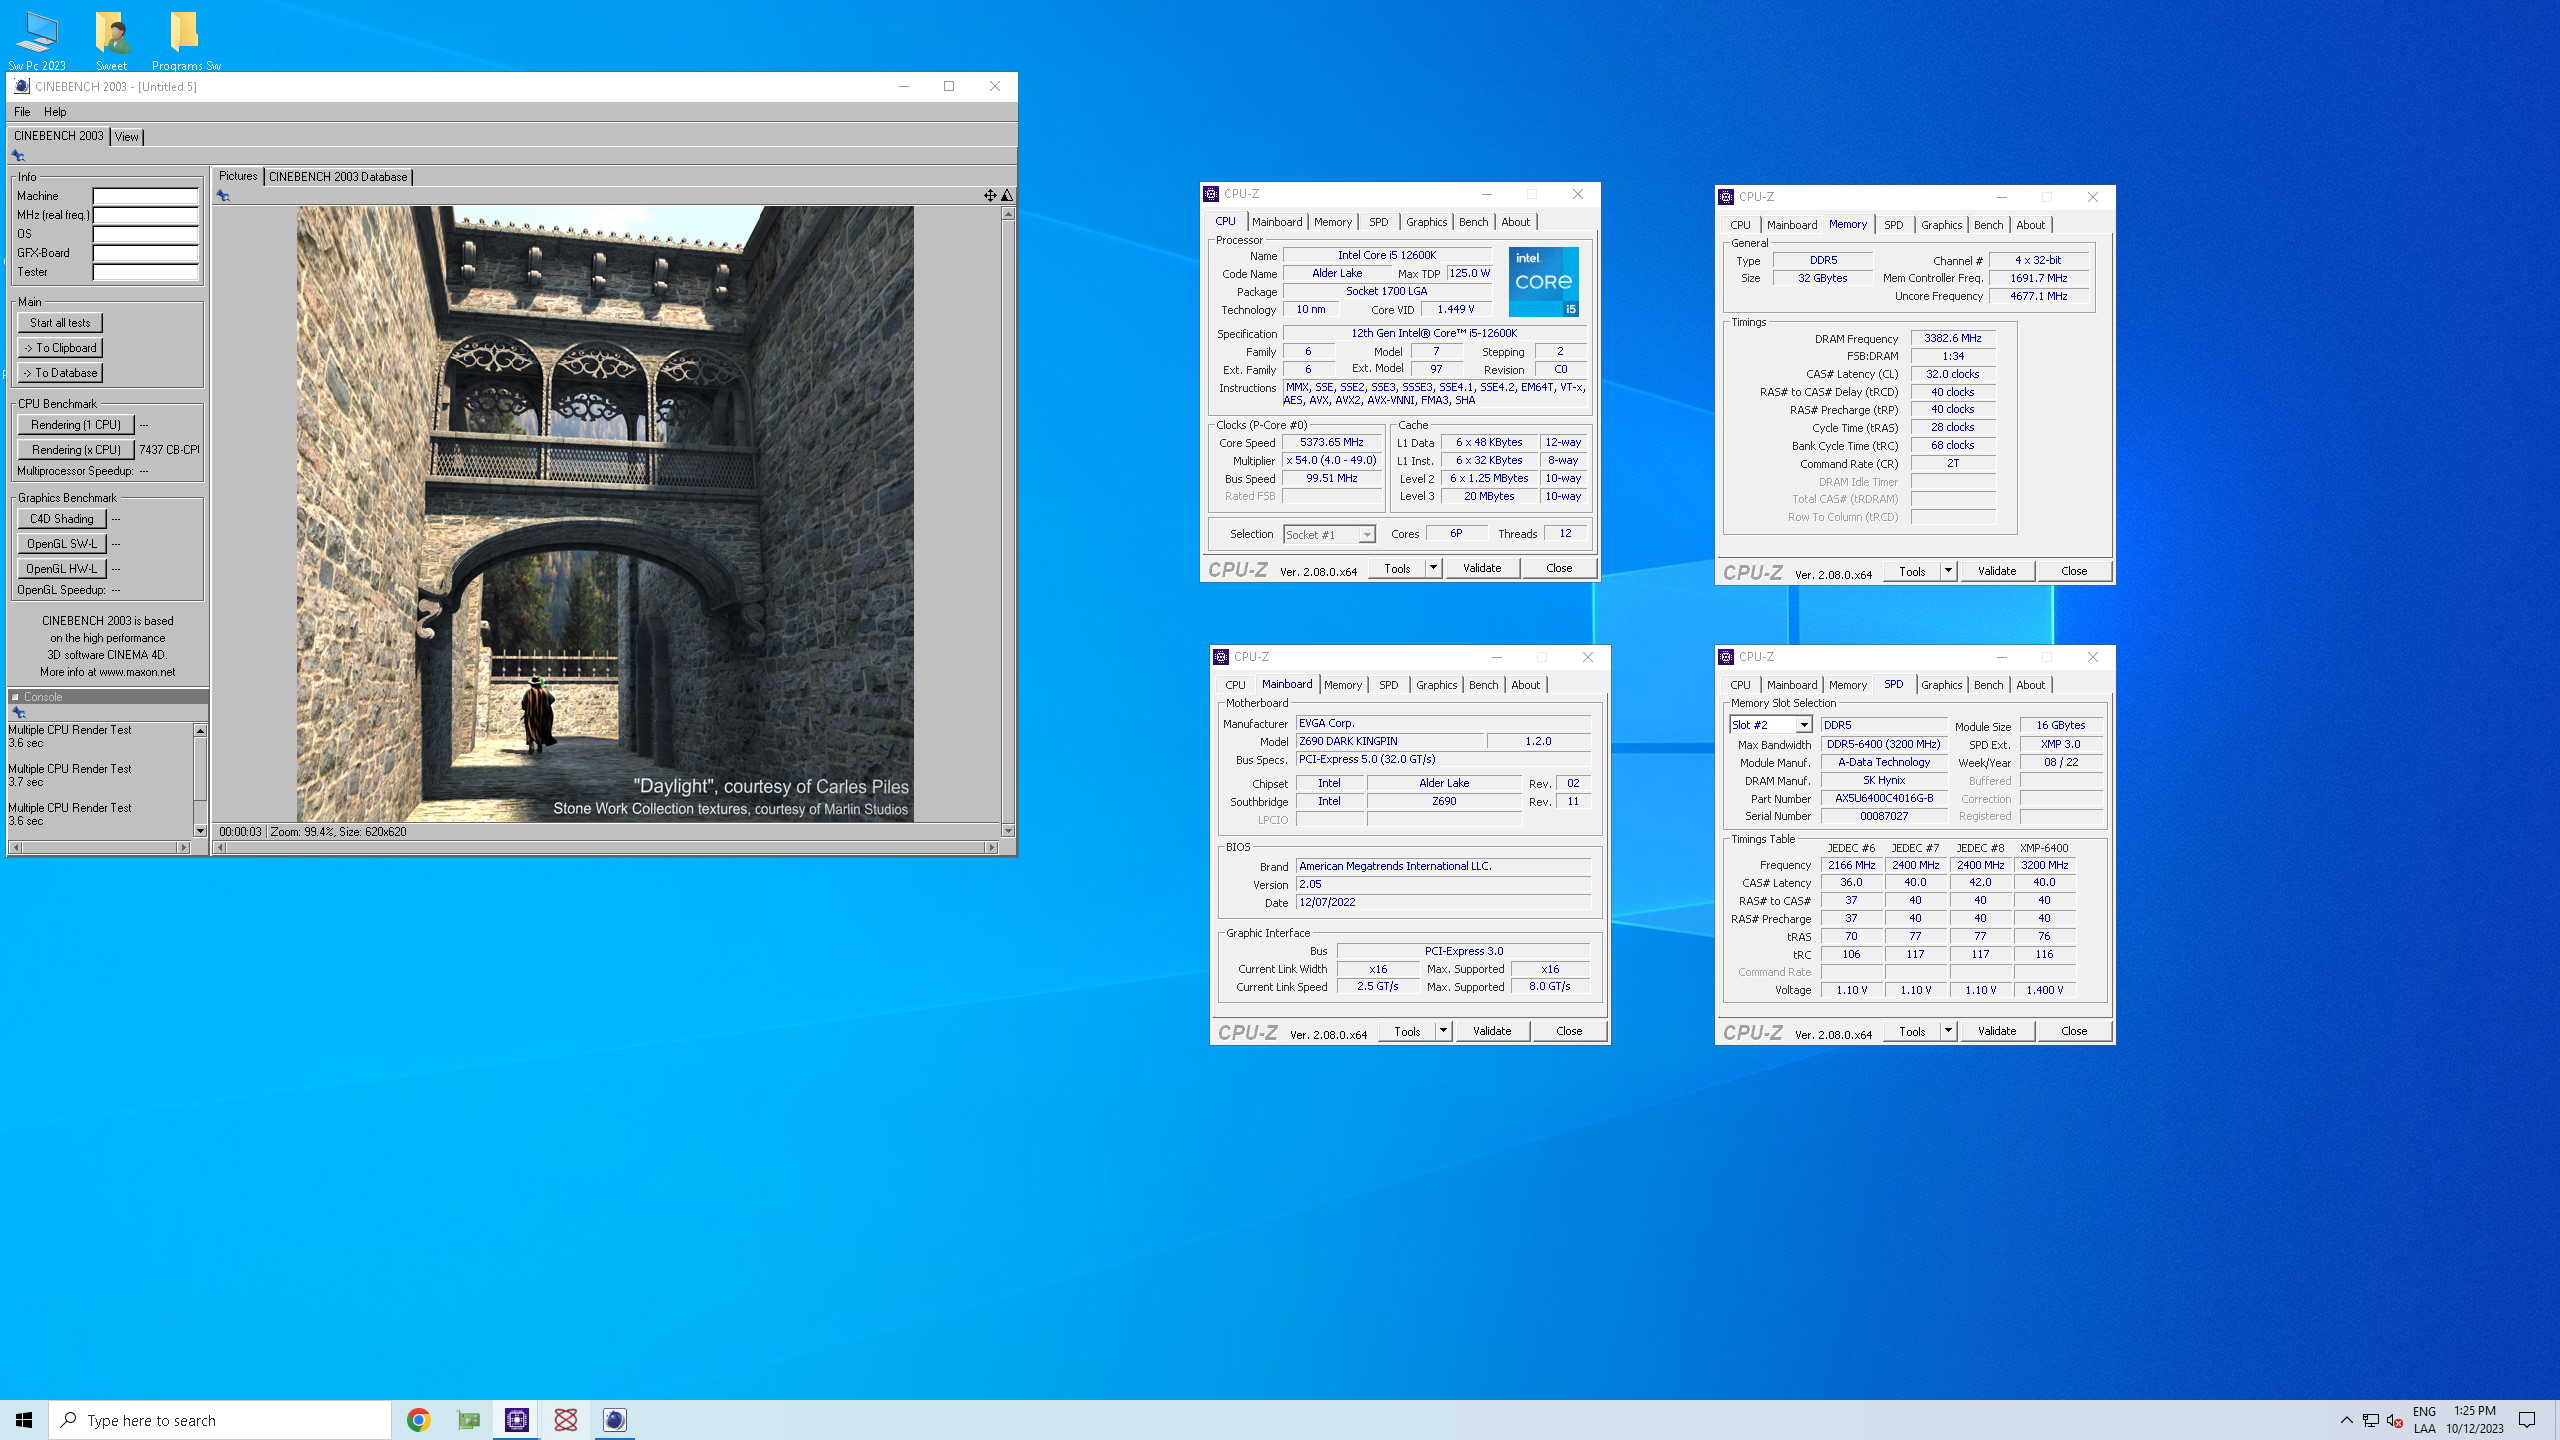Click the move cross icon in Pictures panel
The height and width of the screenshot is (1440, 2560).
point(990,196)
